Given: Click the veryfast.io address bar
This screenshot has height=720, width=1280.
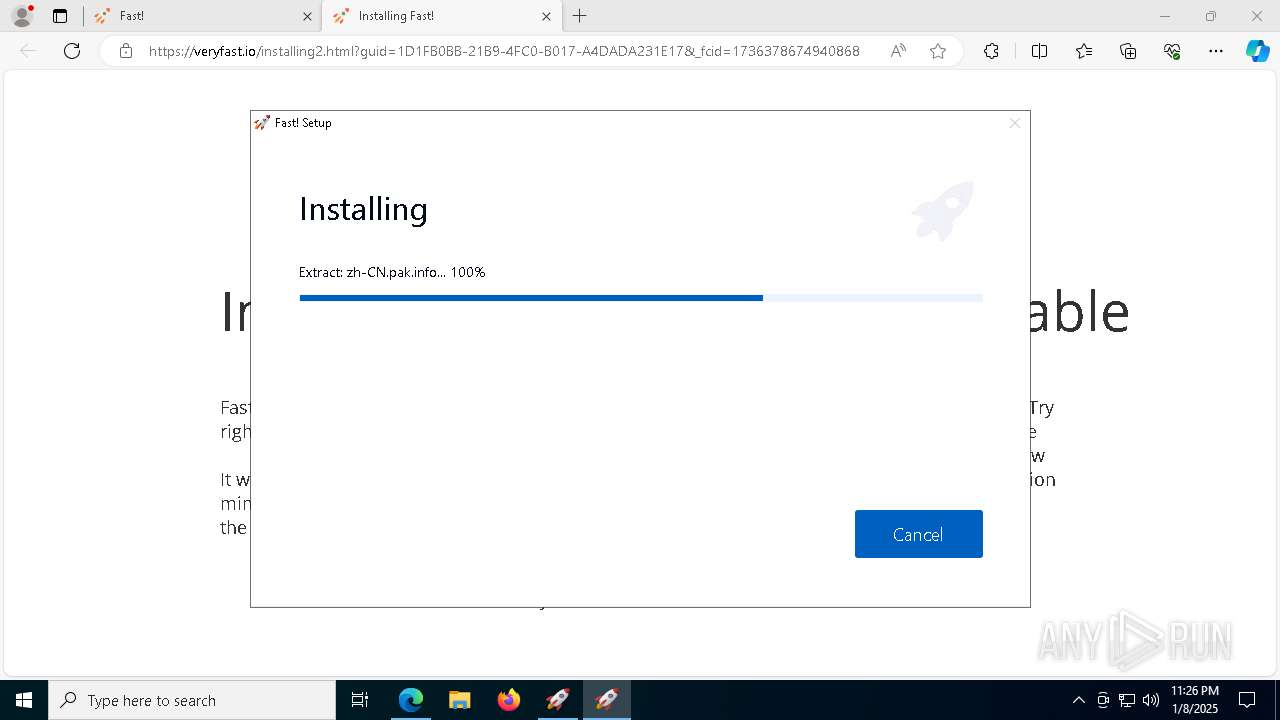Looking at the screenshot, I should tap(504, 51).
